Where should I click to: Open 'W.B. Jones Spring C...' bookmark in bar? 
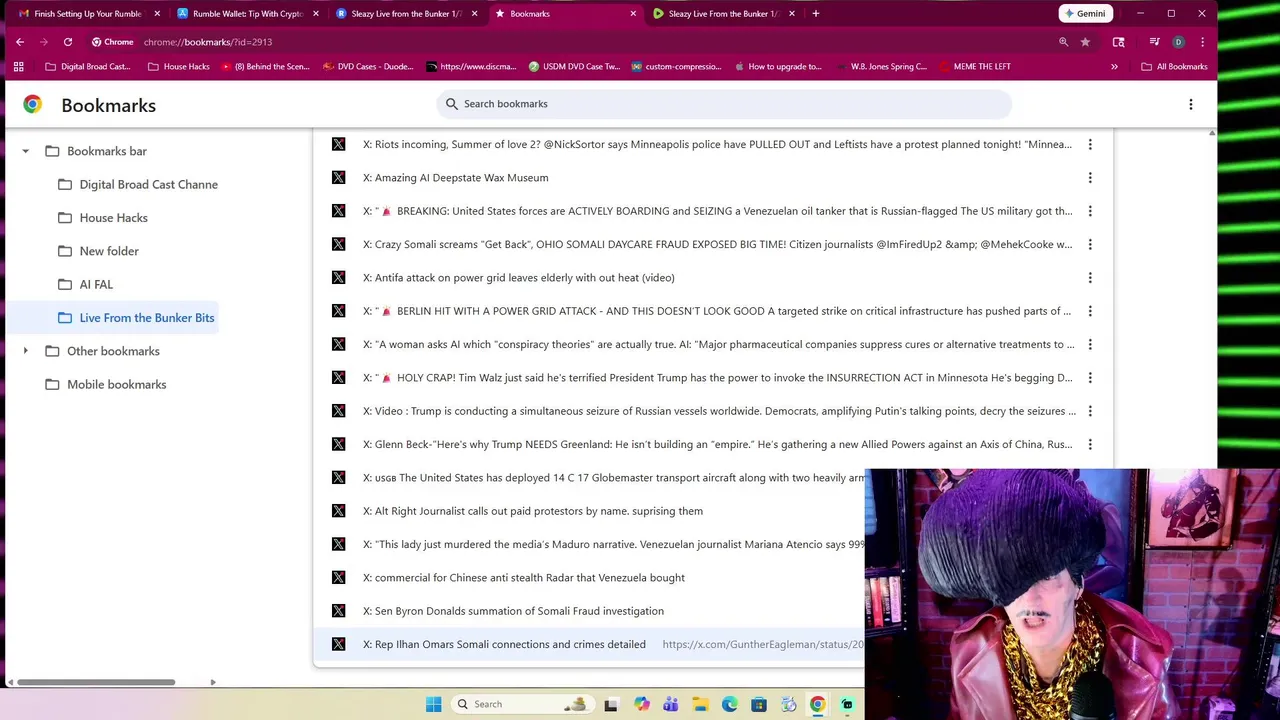881,67
